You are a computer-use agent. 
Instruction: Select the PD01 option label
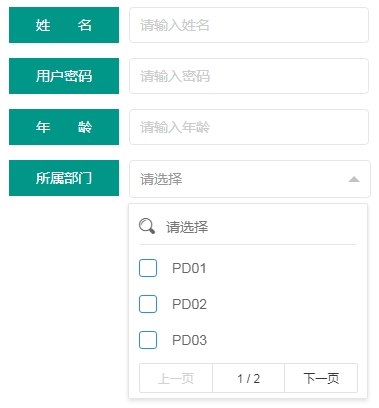(189, 268)
